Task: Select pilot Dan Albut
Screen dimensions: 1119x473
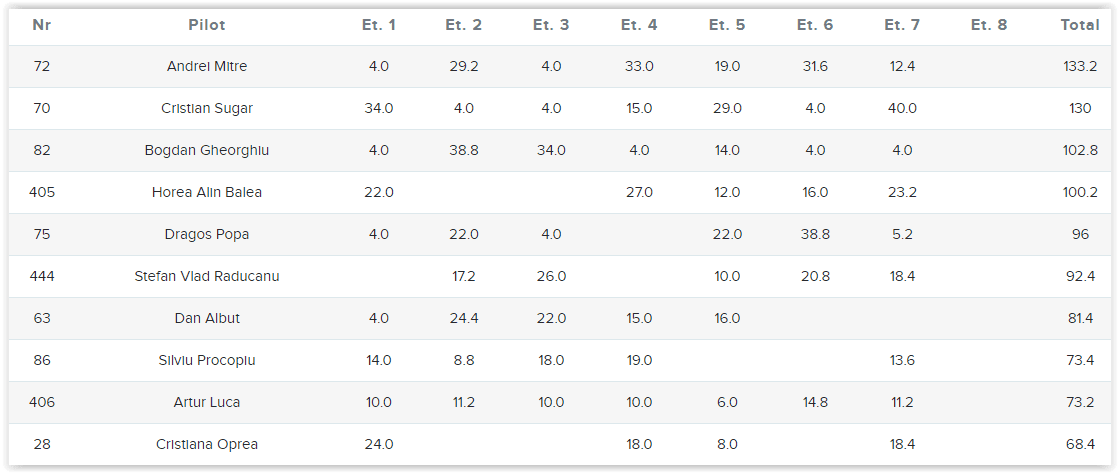Action: (x=207, y=318)
